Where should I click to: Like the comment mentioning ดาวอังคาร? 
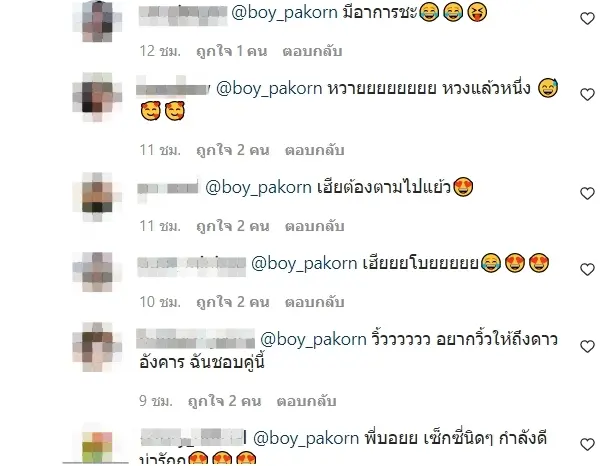tap(587, 346)
